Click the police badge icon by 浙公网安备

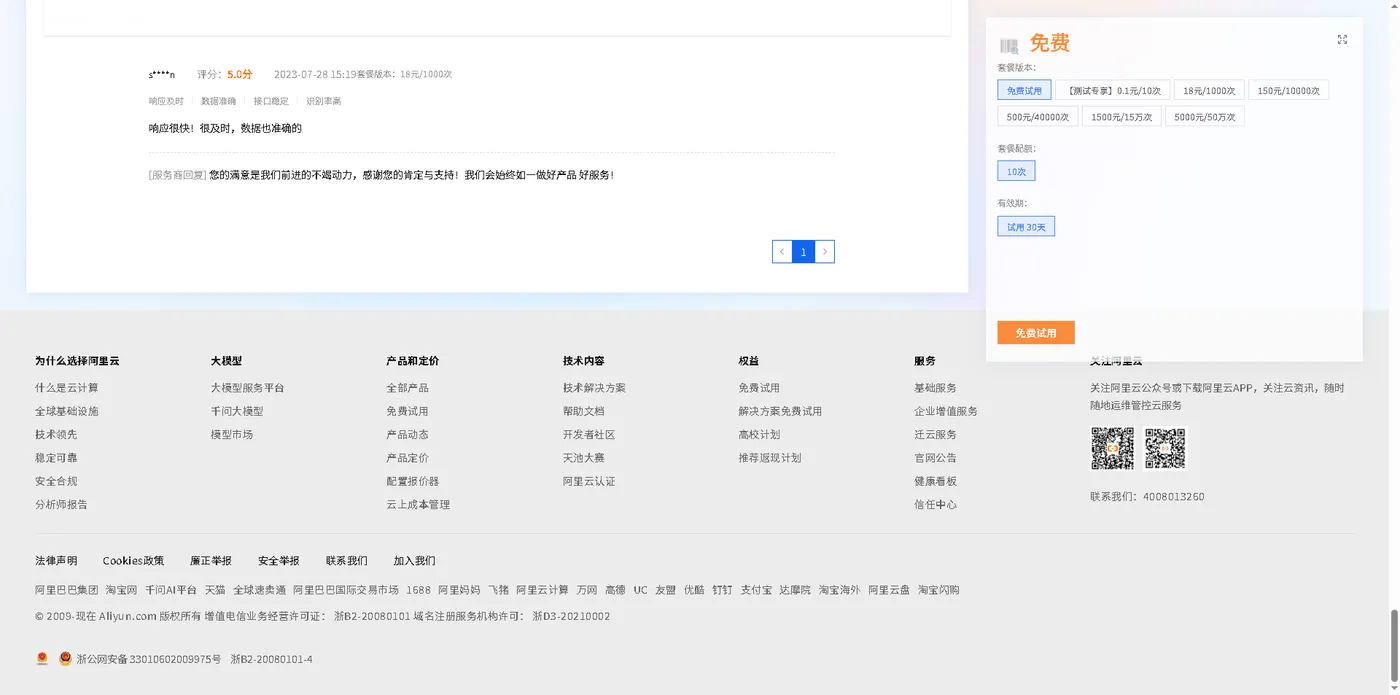65,659
